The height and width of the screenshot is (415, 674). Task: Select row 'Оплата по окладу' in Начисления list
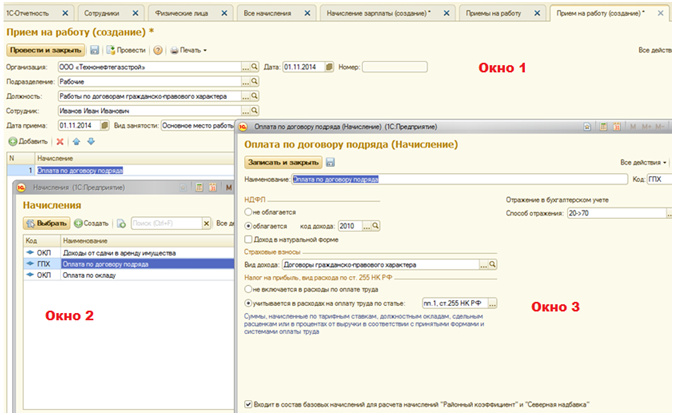click(129, 275)
